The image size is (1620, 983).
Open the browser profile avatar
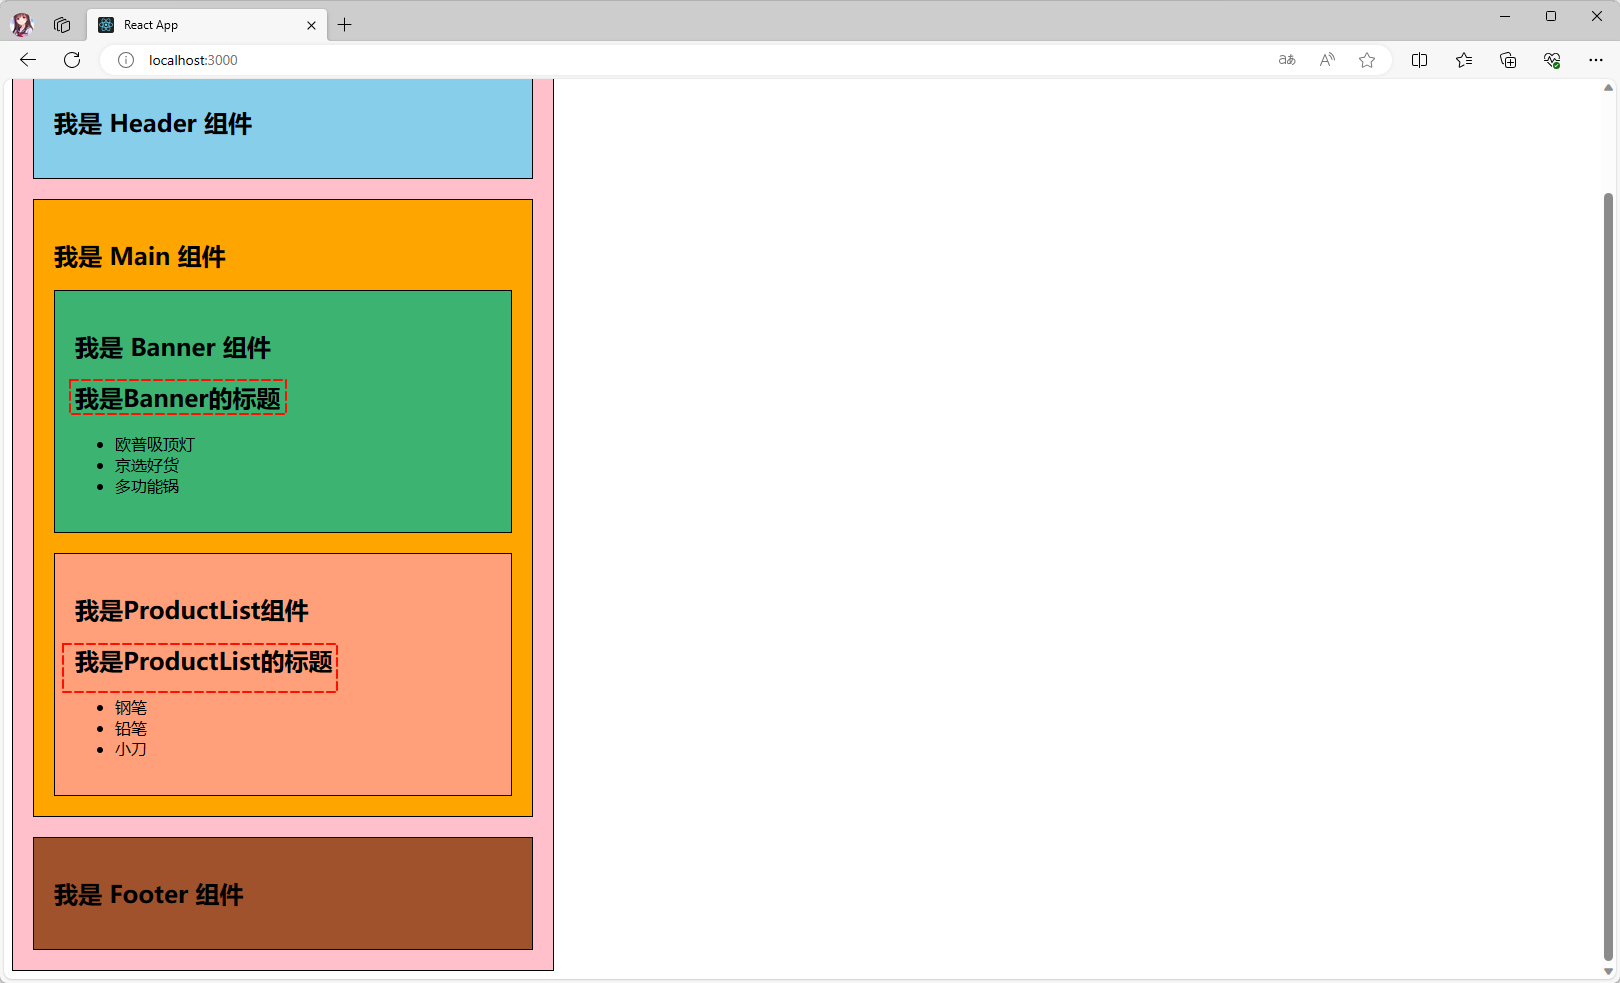[22, 25]
